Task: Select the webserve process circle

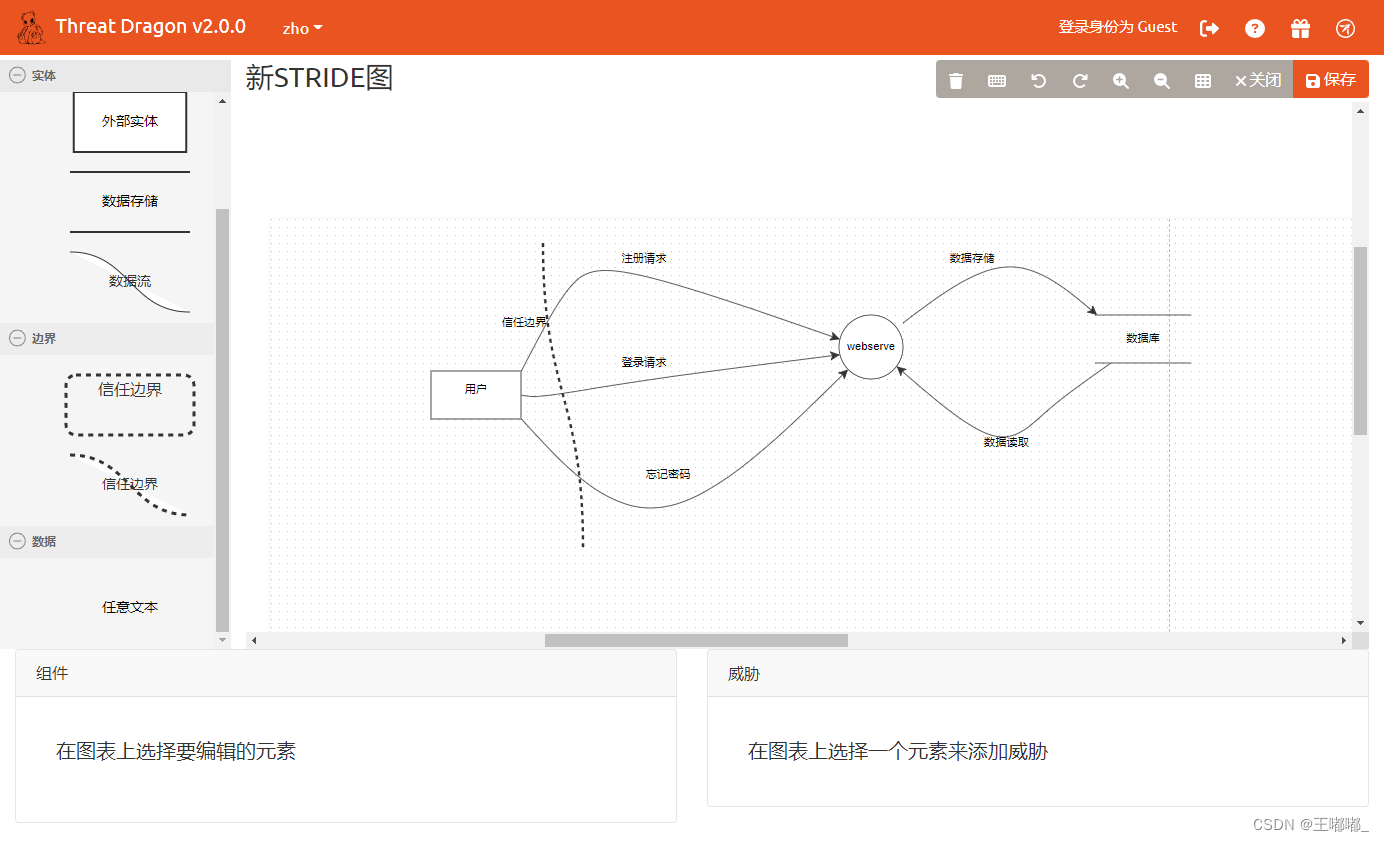Action: tap(871, 347)
